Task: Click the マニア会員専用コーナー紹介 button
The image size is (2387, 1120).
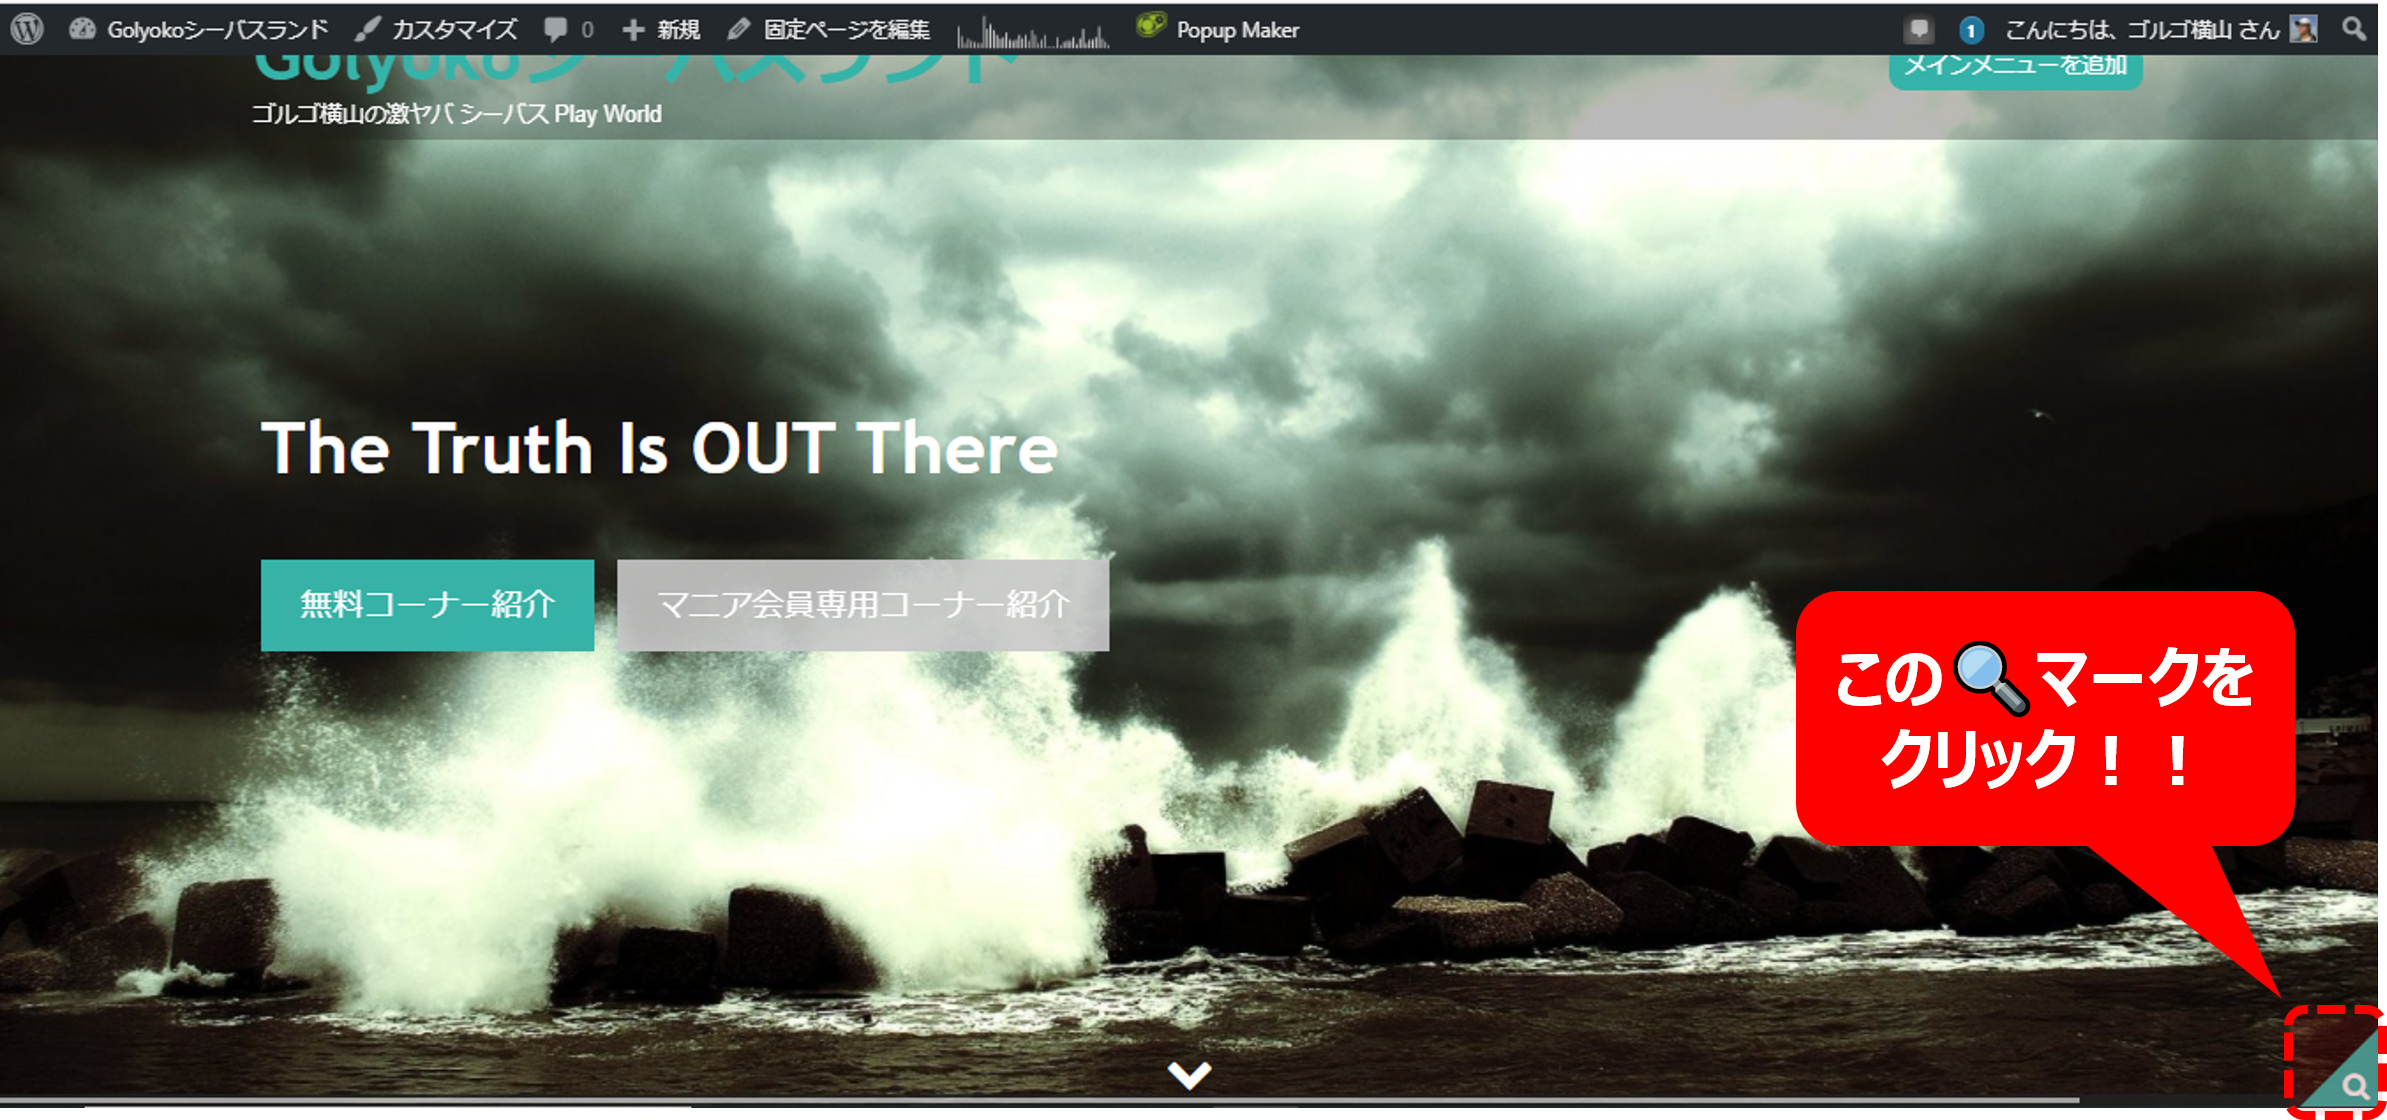Action: pos(862,605)
